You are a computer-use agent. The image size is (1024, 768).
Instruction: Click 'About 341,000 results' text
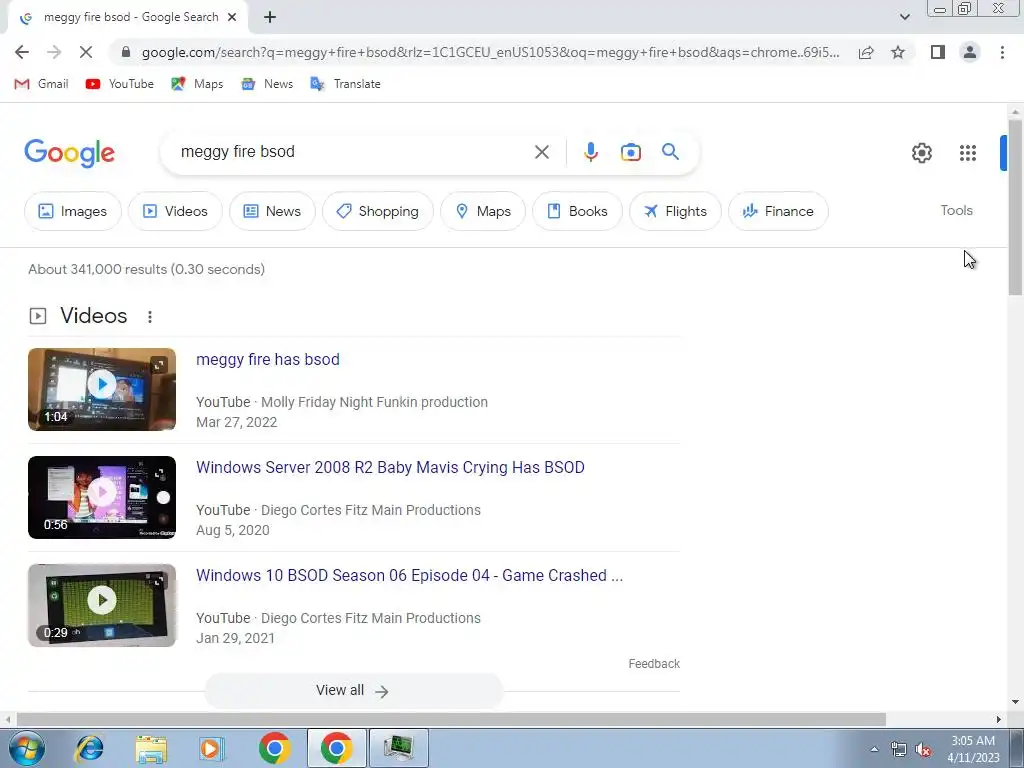[x=146, y=269]
